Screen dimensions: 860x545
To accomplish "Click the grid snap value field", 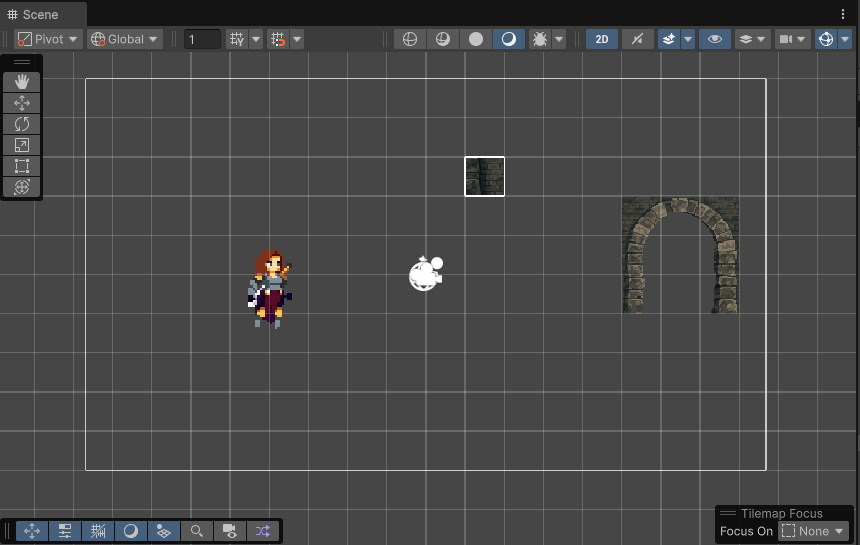I will [202, 39].
